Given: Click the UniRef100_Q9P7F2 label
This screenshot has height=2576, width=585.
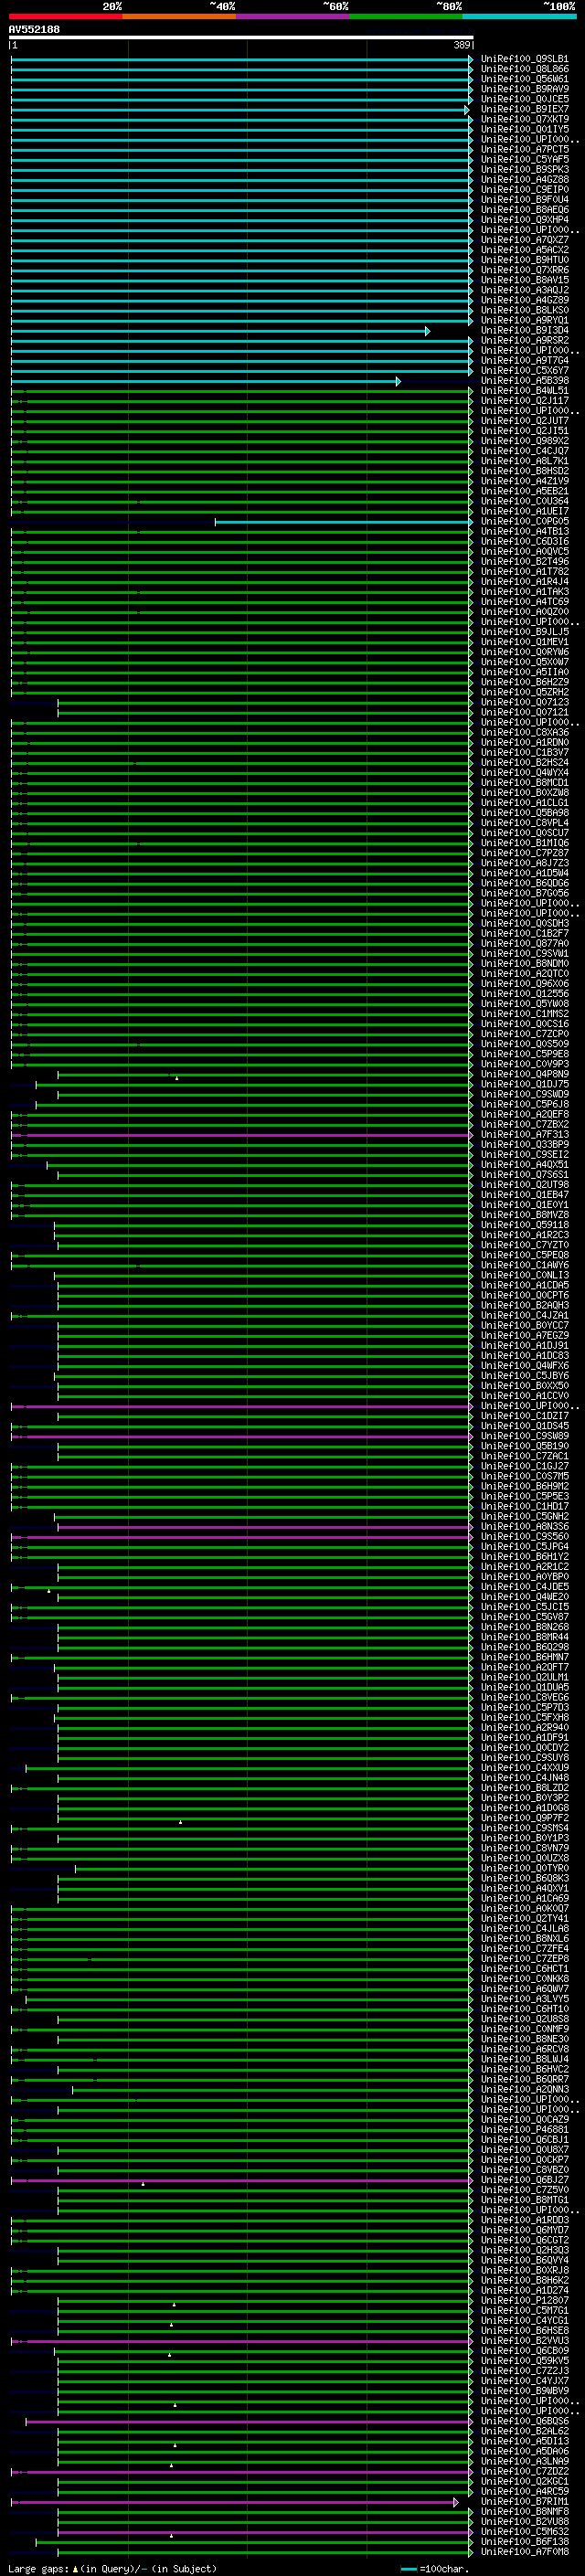Looking at the screenshot, I should click(x=525, y=1818).
